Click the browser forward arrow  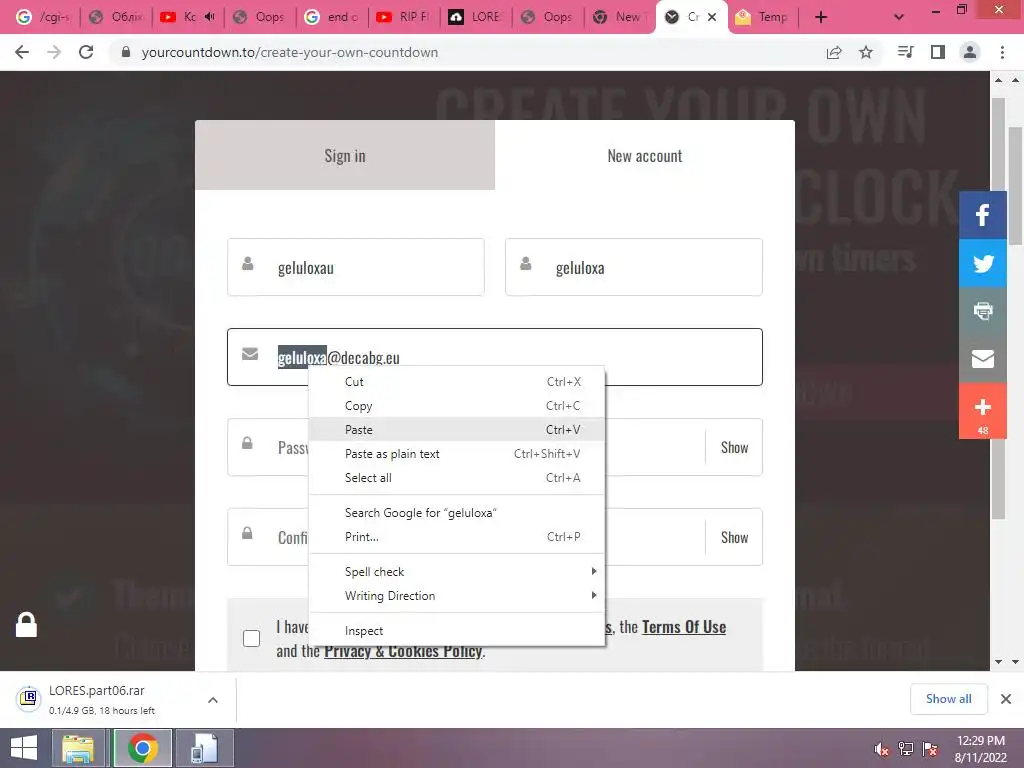click(x=54, y=52)
